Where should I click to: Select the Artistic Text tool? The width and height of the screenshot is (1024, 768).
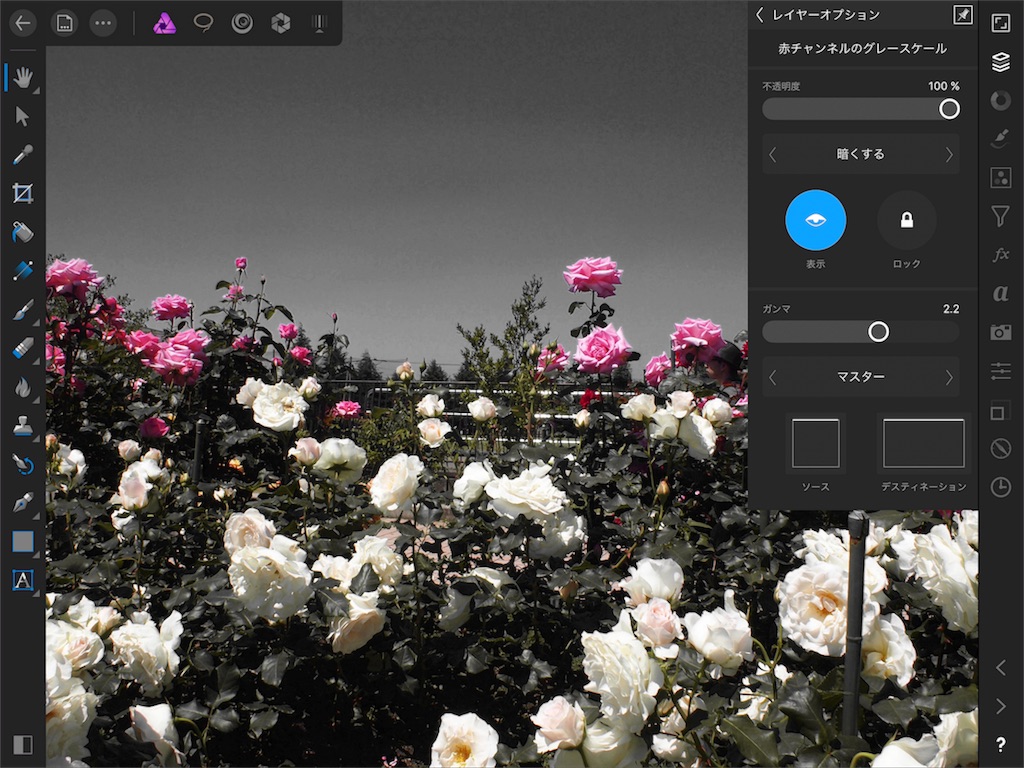click(x=23, y=580)
